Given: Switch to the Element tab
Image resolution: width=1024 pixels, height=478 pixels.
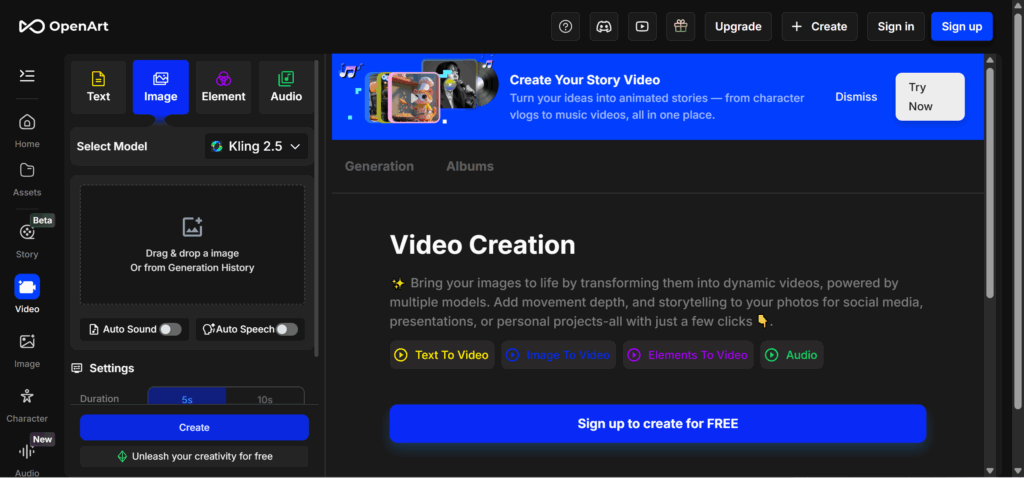Looking at the screenshot, I should [223, 87].
